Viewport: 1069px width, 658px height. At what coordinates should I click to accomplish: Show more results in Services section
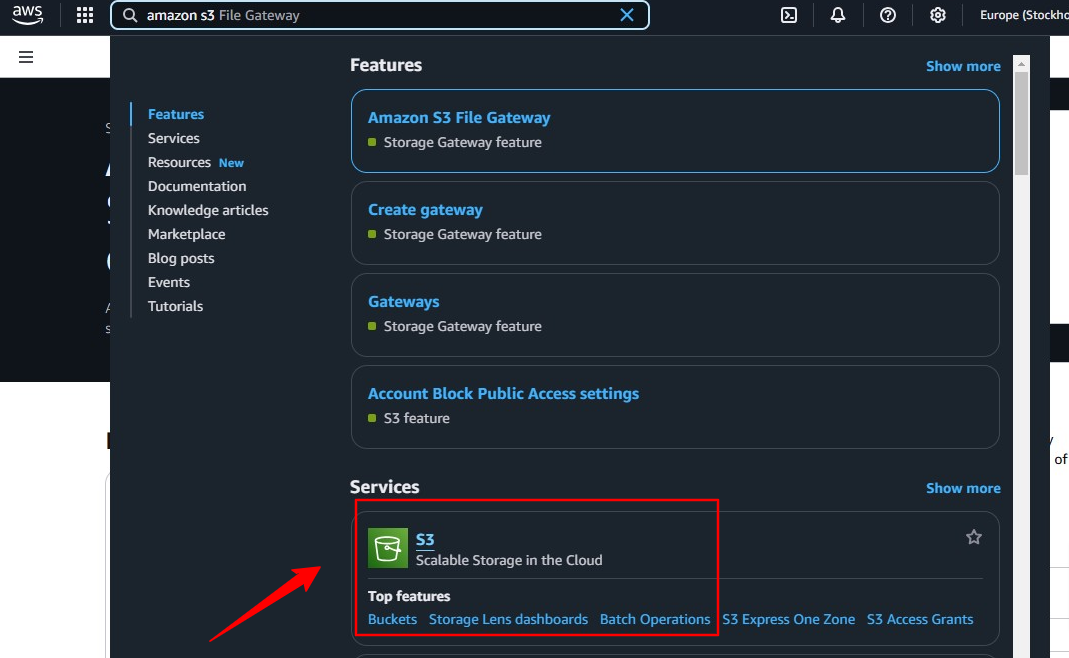point(962,488)
